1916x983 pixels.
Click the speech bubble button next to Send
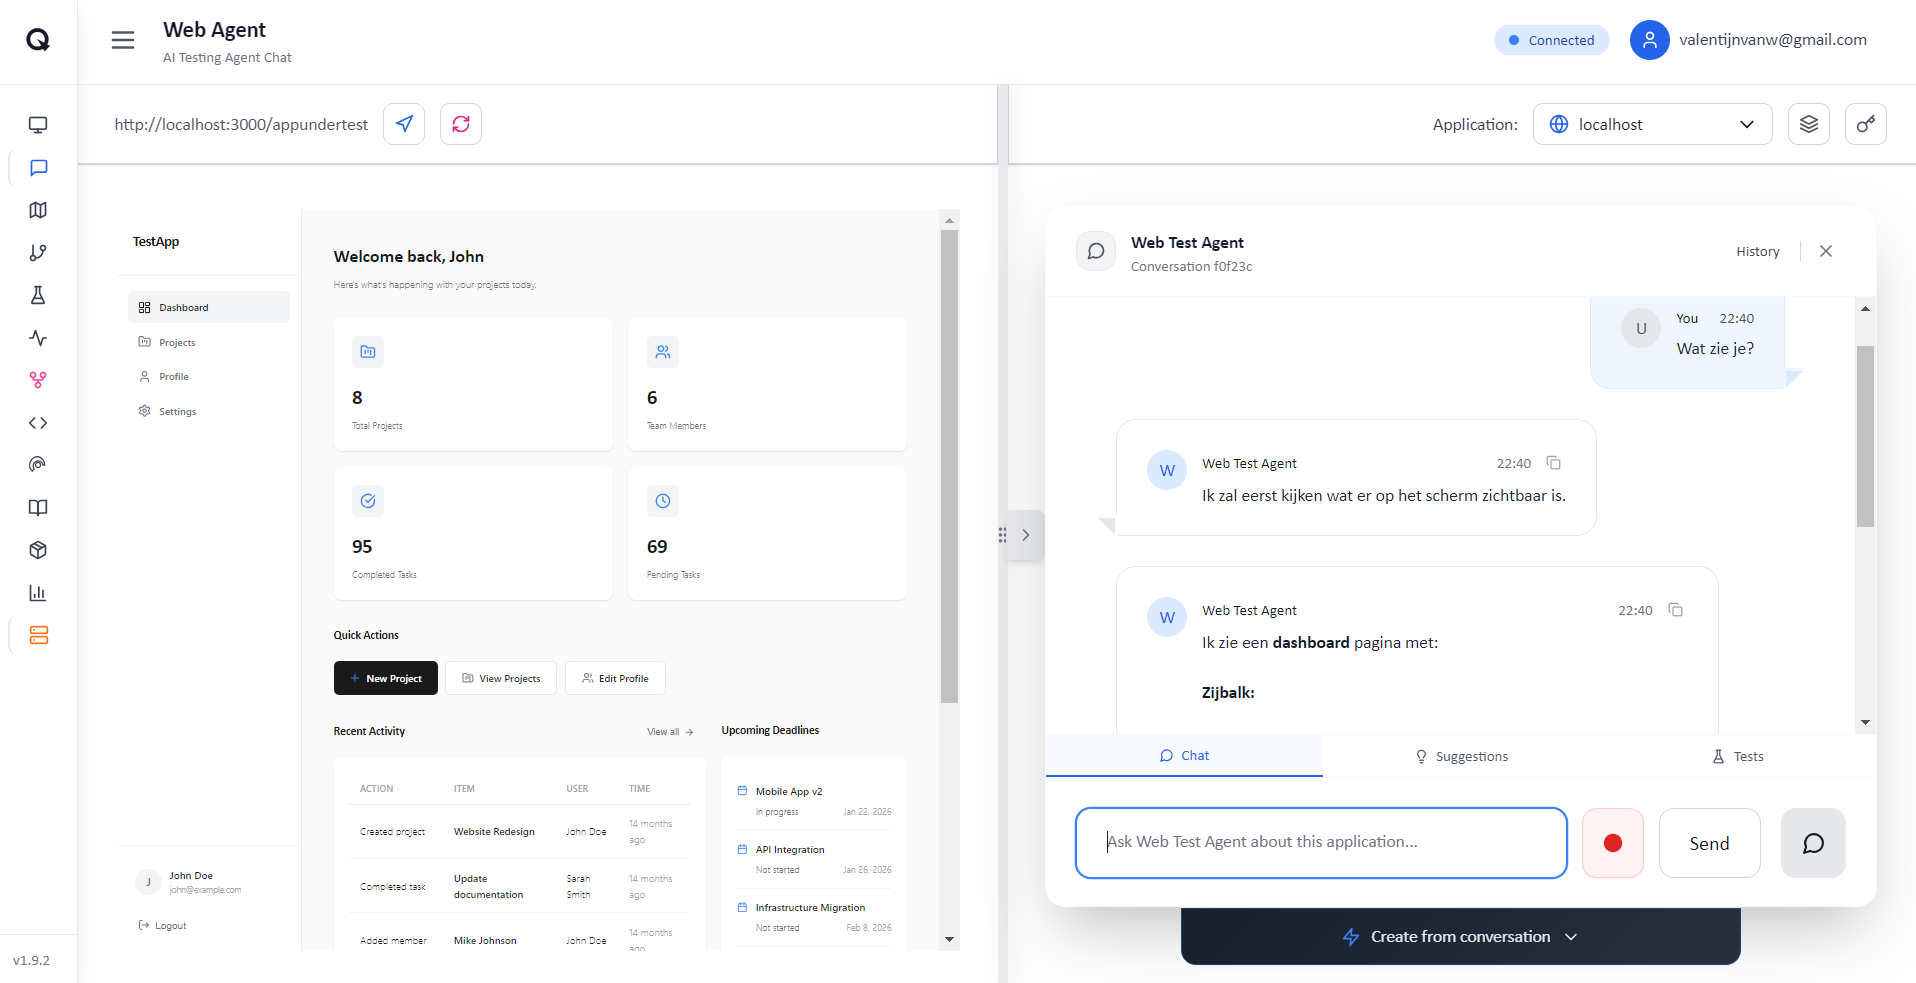tap(1813, 843)
